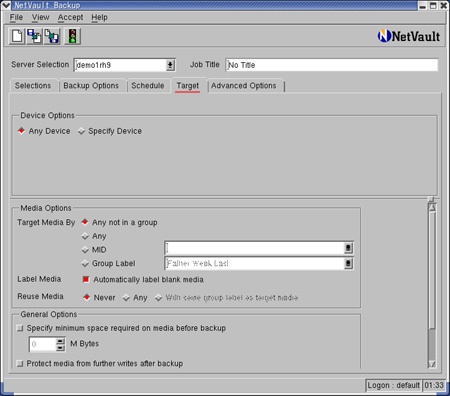Click the up arrow of M Bytes spinner

(x=60, y=341)
